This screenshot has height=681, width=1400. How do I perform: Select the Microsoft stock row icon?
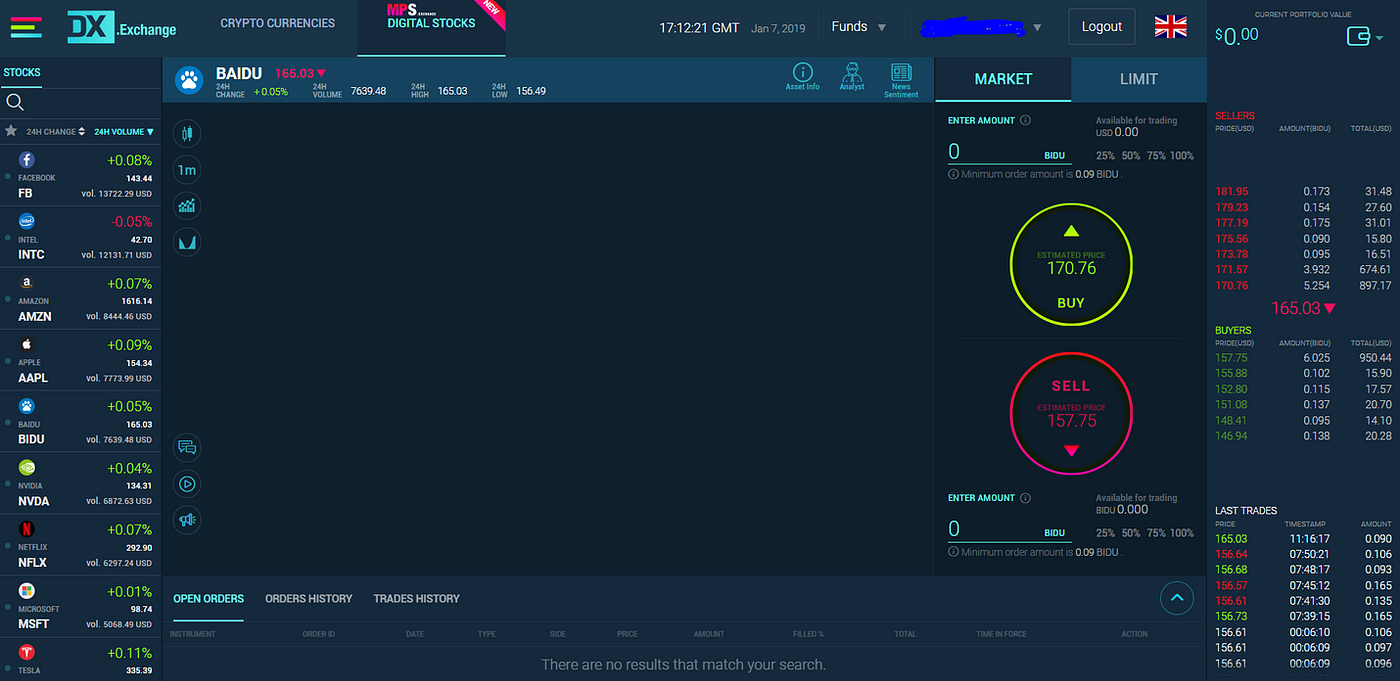pos(27,591)
